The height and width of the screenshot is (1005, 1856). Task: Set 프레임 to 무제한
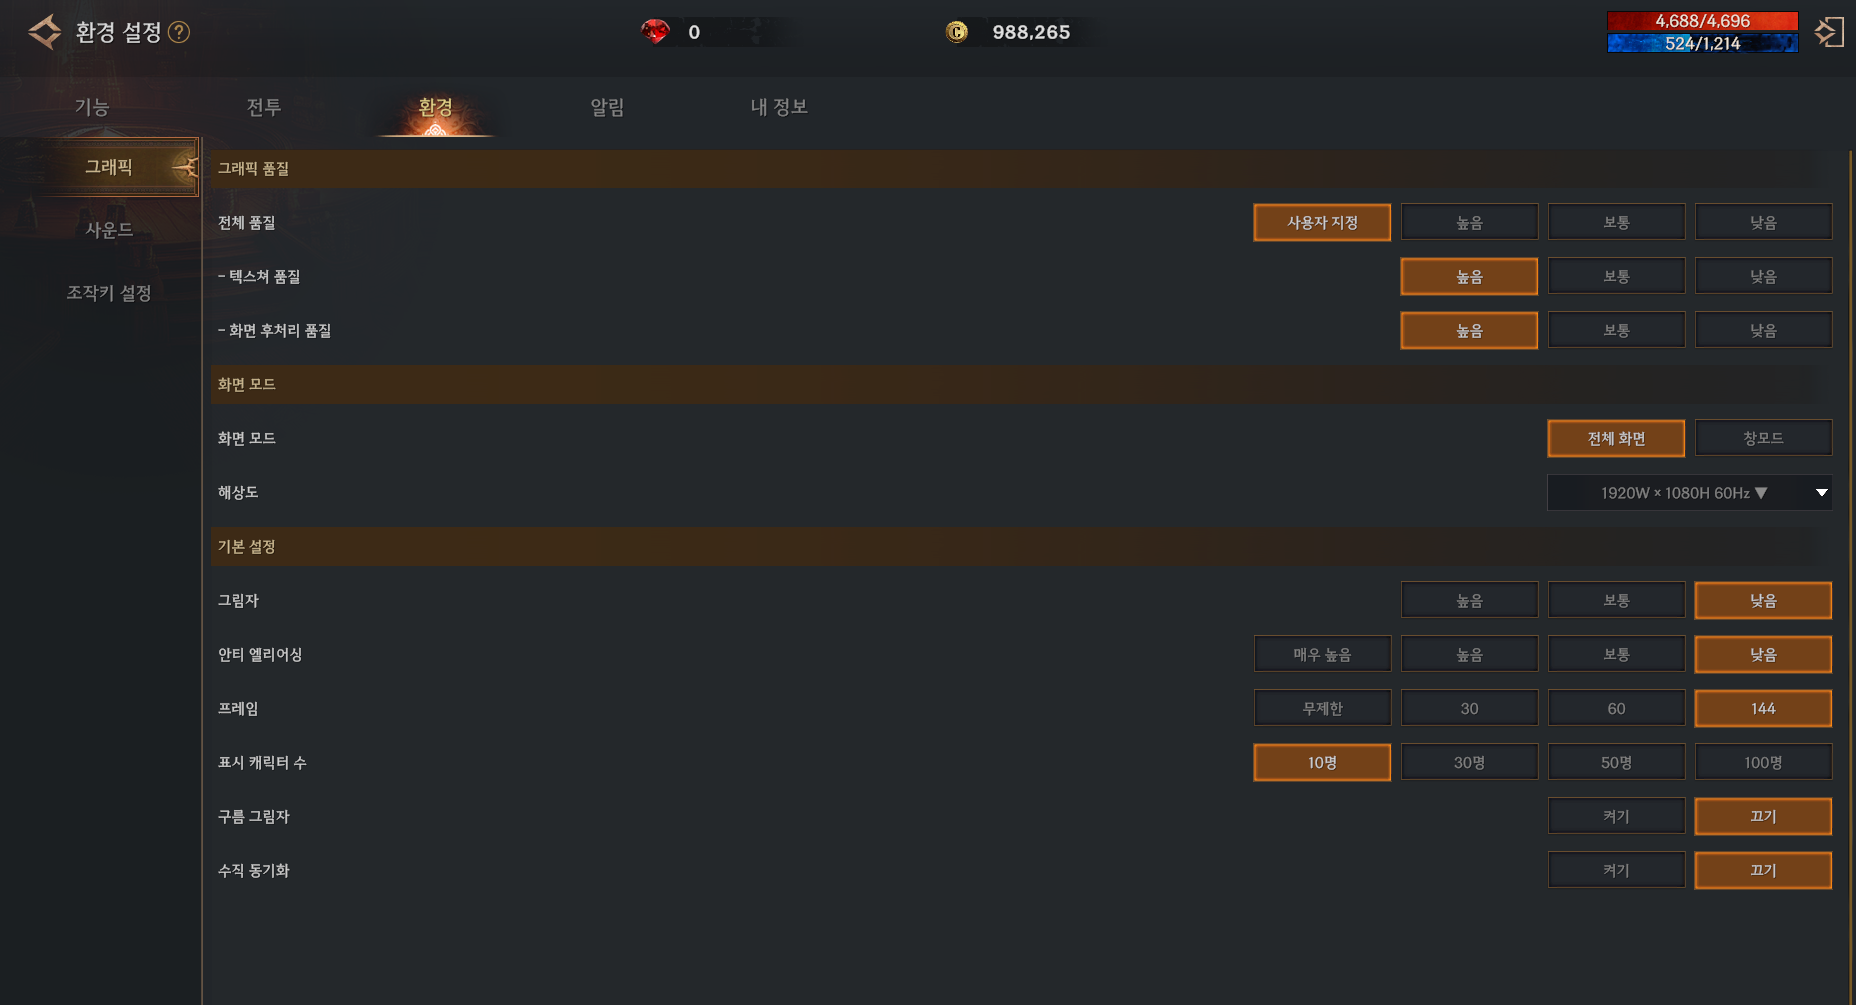[x=1321, y=708]
